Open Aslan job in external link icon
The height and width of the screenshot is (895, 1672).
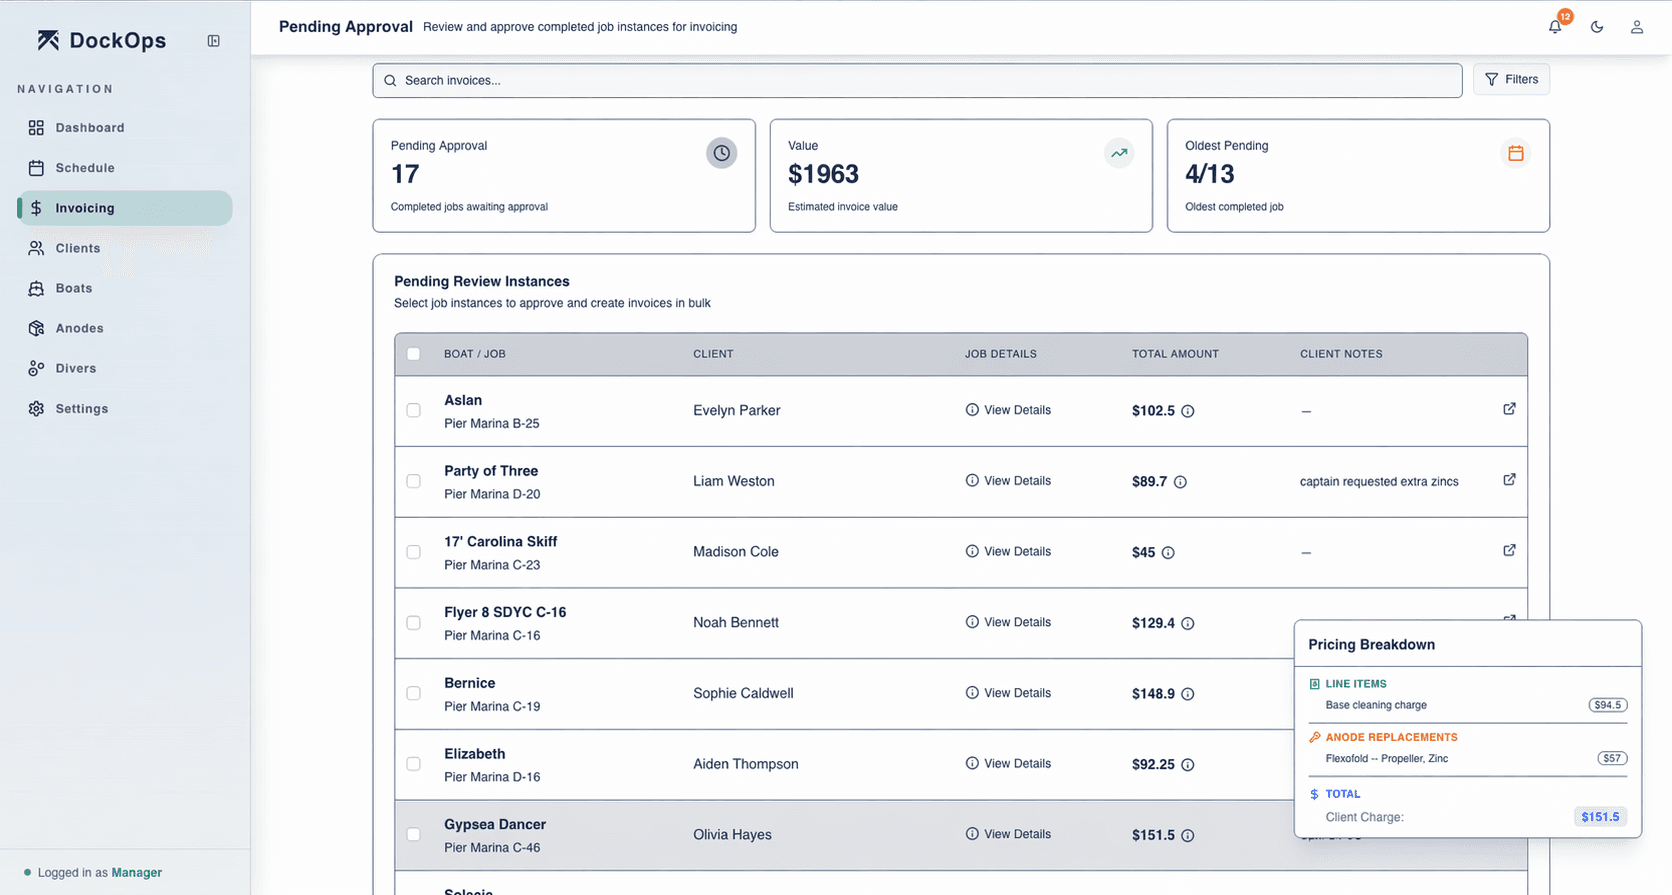(x=1509, y=409)
